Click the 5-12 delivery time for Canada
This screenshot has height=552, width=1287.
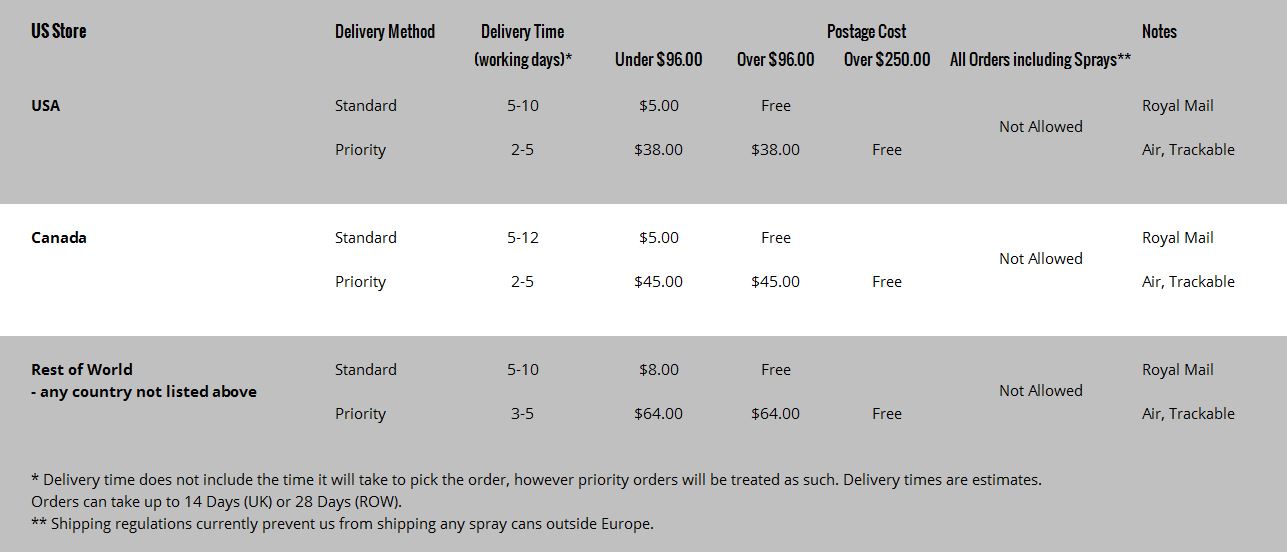(522, 237)
